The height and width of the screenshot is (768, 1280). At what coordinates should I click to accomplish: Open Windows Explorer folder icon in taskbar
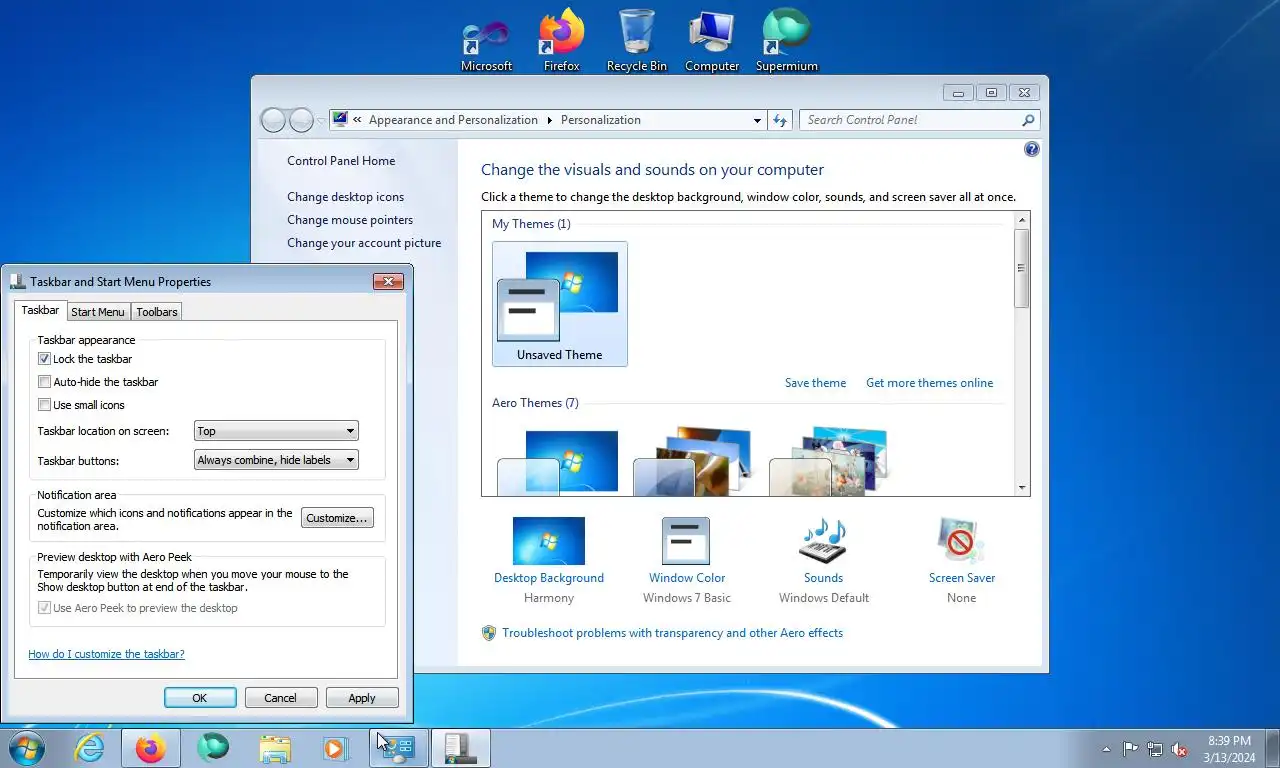tap(275, 748)
